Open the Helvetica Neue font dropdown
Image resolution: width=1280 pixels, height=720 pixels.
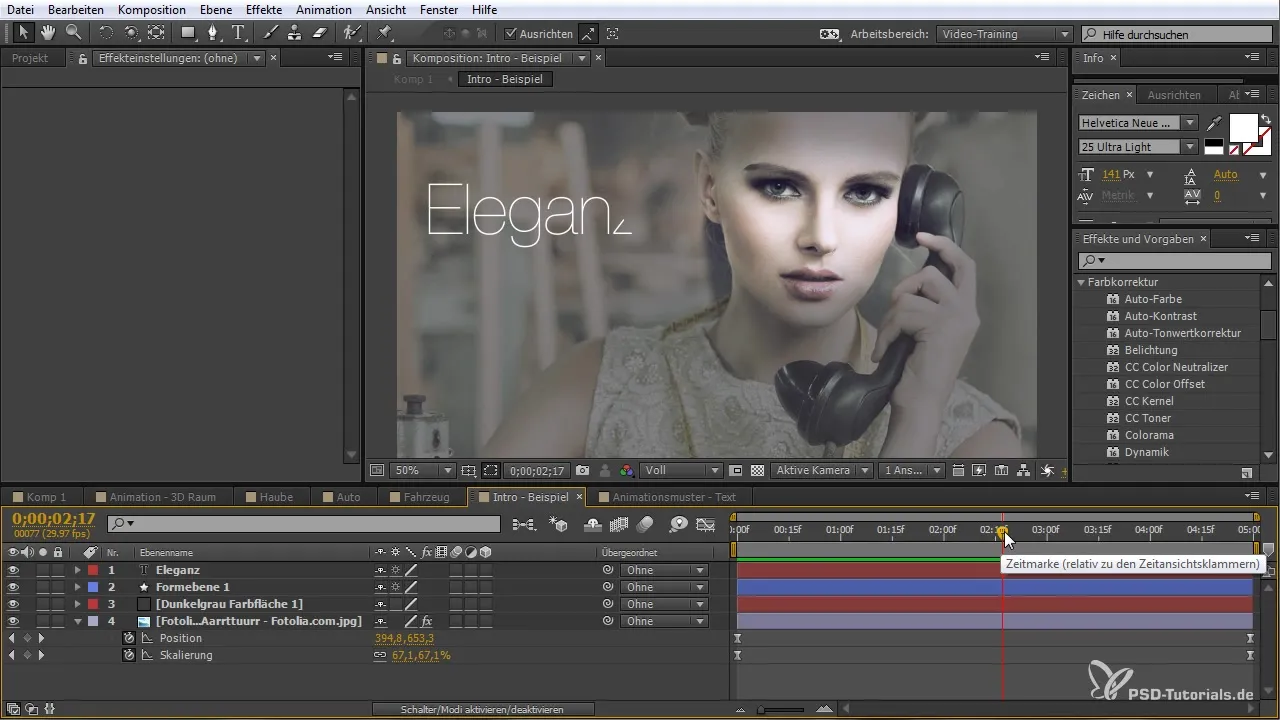pyautogui.click(x=1138, y=123)
